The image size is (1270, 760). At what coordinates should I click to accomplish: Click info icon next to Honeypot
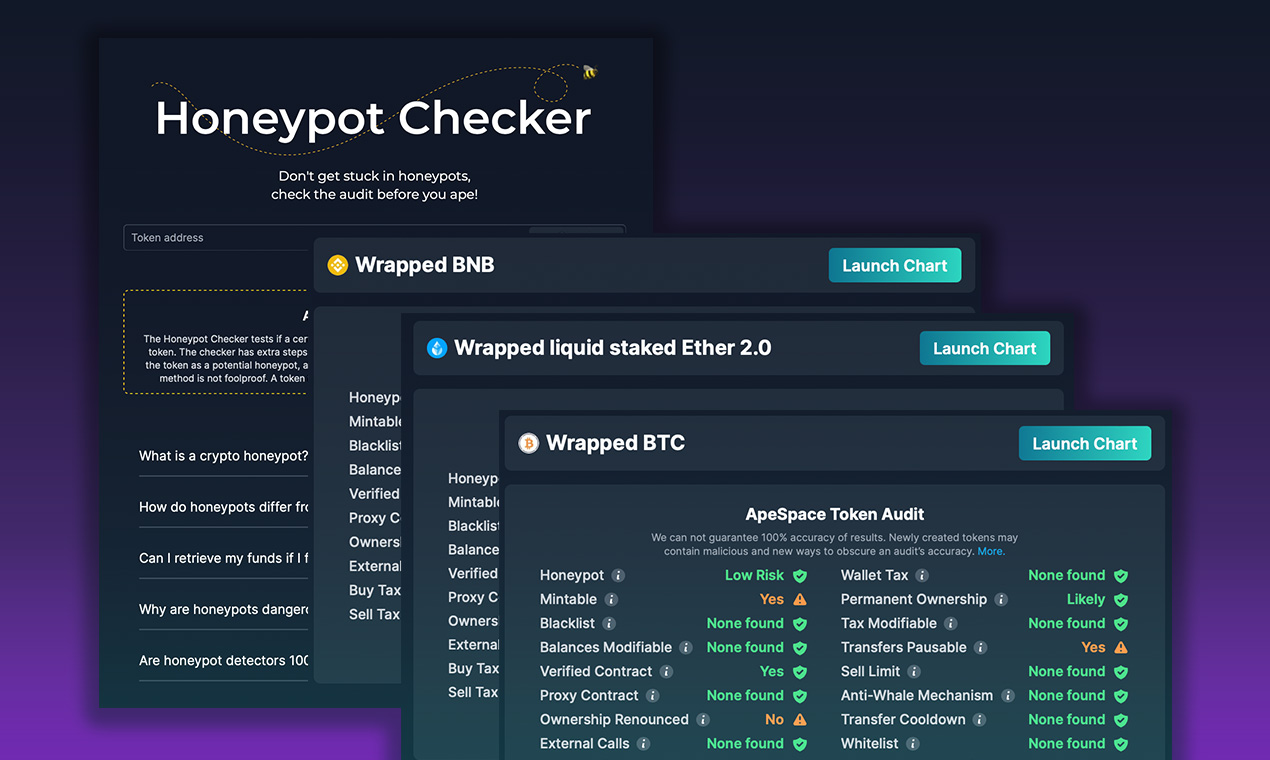[x=618, y=575]
